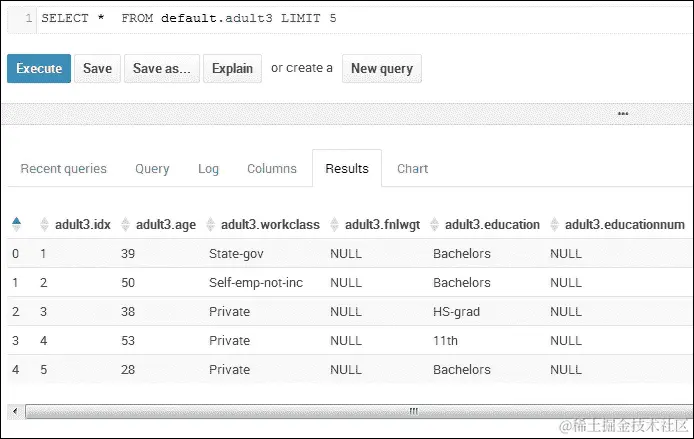
Task: Click the horizontal scrollbar thumb
Action: coord(359,411)
